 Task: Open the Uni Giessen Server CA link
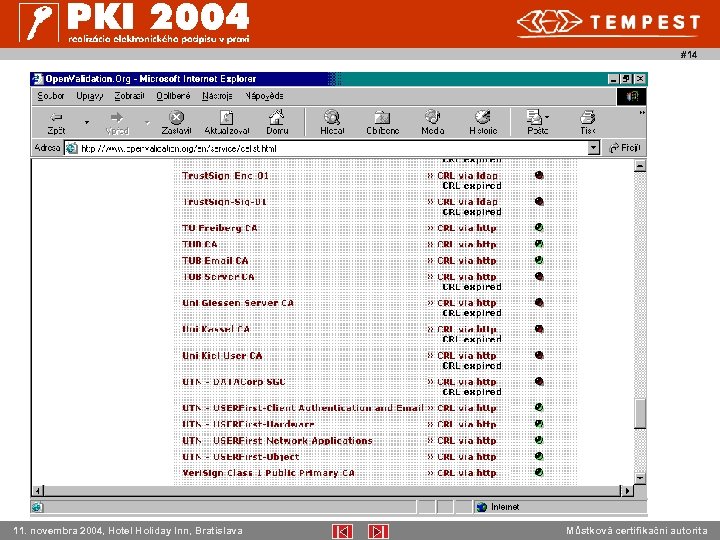click(237, 303)
